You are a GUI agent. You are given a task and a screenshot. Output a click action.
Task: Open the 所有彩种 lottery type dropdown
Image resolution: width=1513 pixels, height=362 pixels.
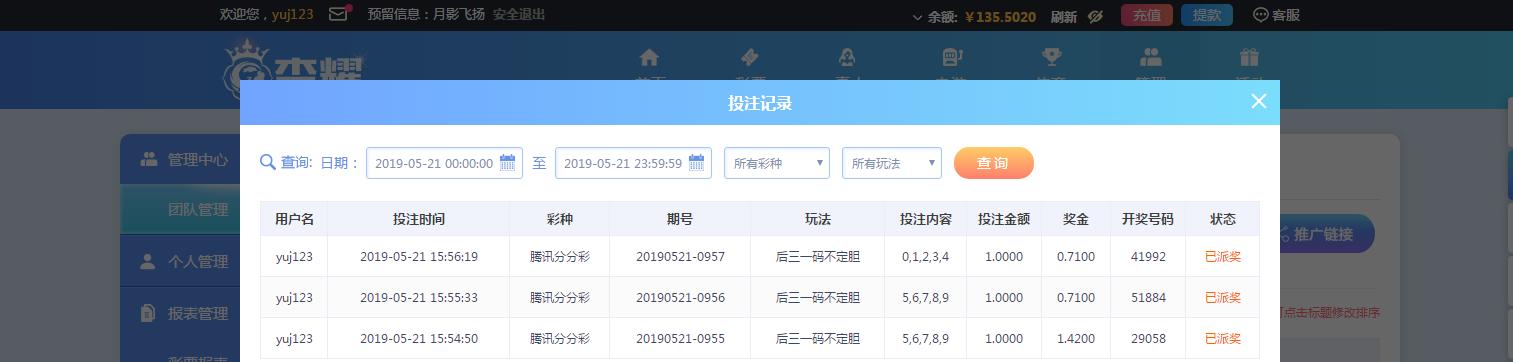[x=777, y=163]
